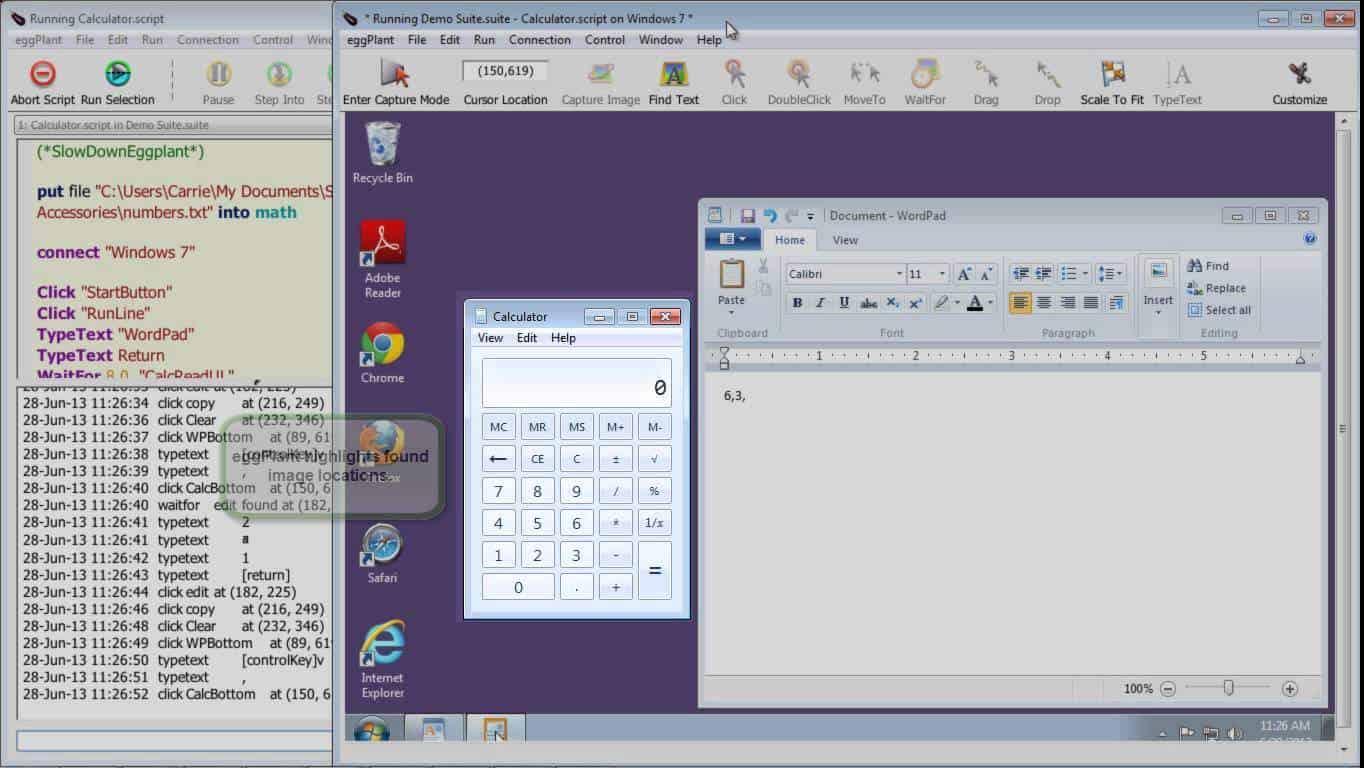Open the text highlight color dropdown arrow
1364x768 pixels.
point(957,303)
